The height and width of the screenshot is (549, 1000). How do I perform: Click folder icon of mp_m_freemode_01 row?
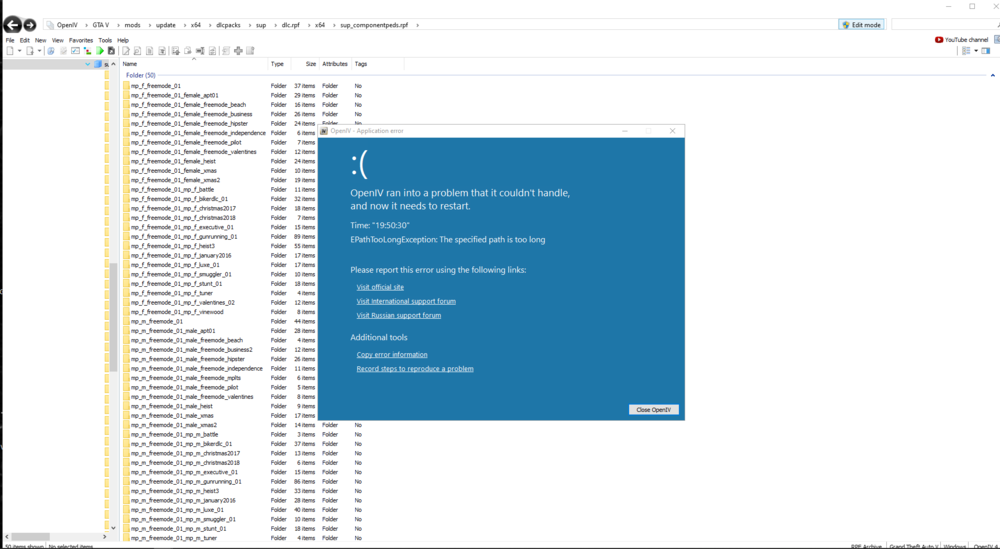click(126, 321)
